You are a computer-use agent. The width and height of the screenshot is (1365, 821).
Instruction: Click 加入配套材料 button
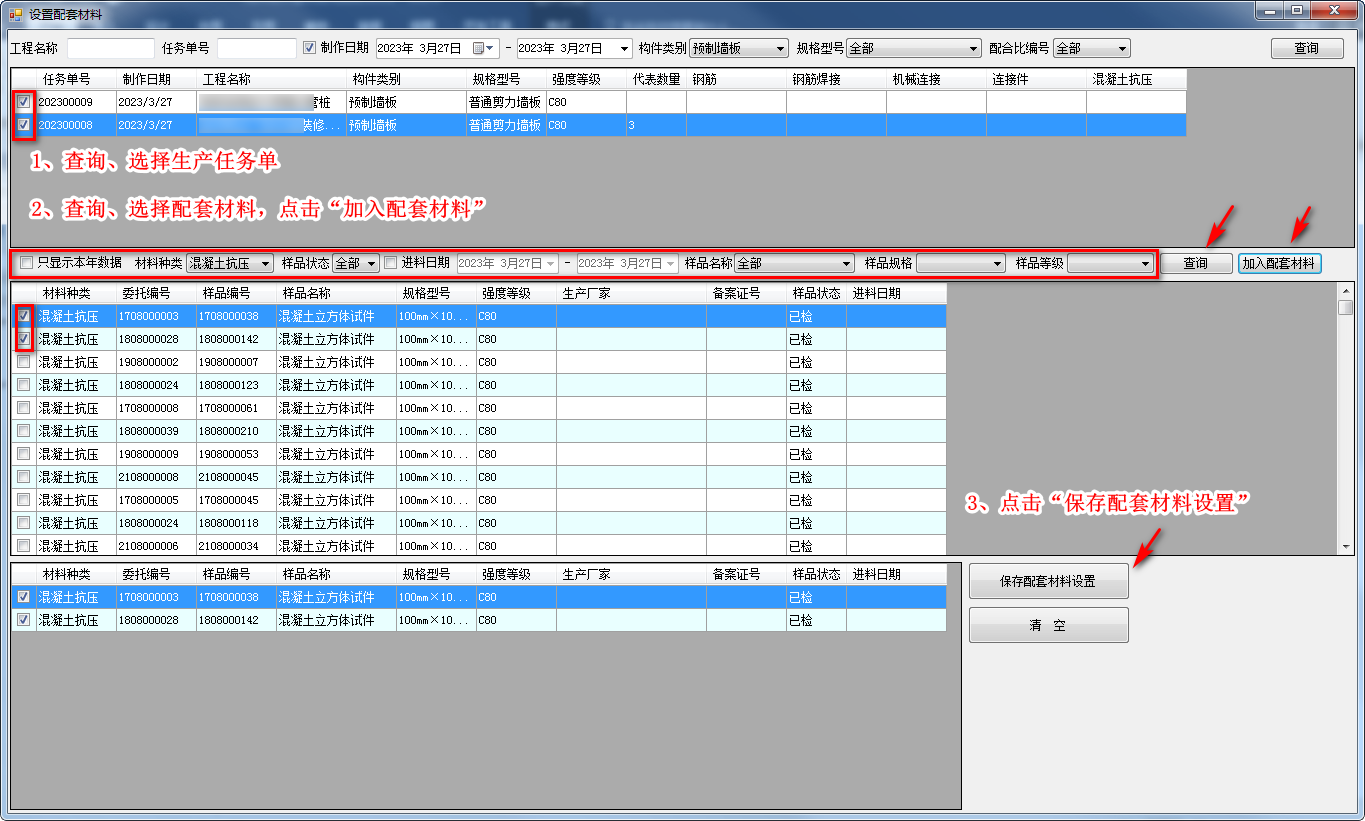click(x=1279, y=263)
